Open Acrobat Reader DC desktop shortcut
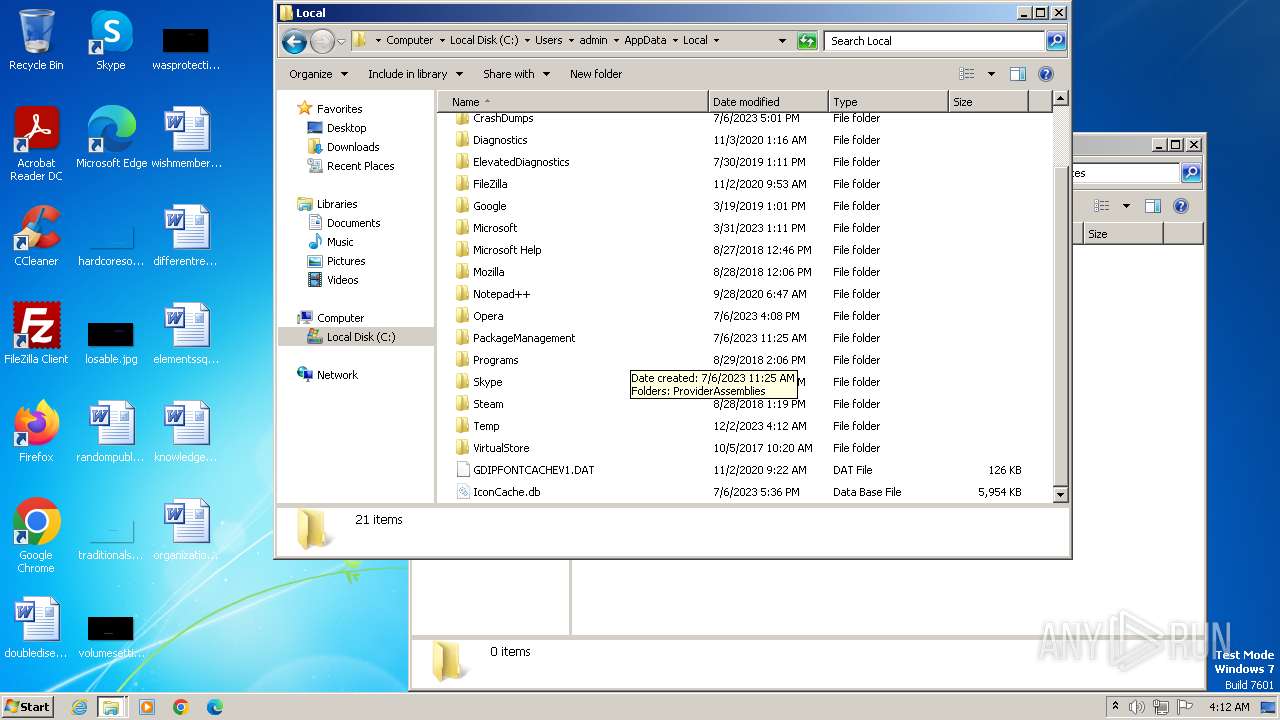The width and height of the screenshot is (1280, 720). pos(36,143)
